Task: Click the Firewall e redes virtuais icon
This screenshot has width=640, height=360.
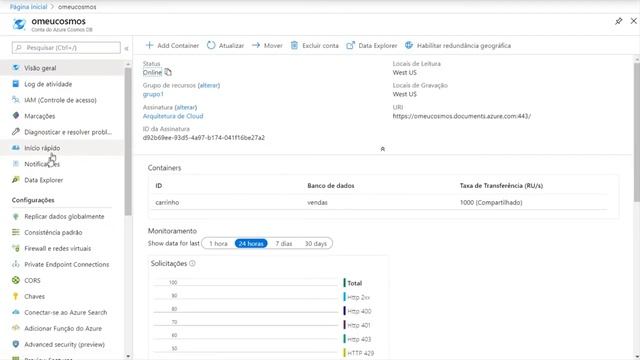Action: click(x=16, y=248)
